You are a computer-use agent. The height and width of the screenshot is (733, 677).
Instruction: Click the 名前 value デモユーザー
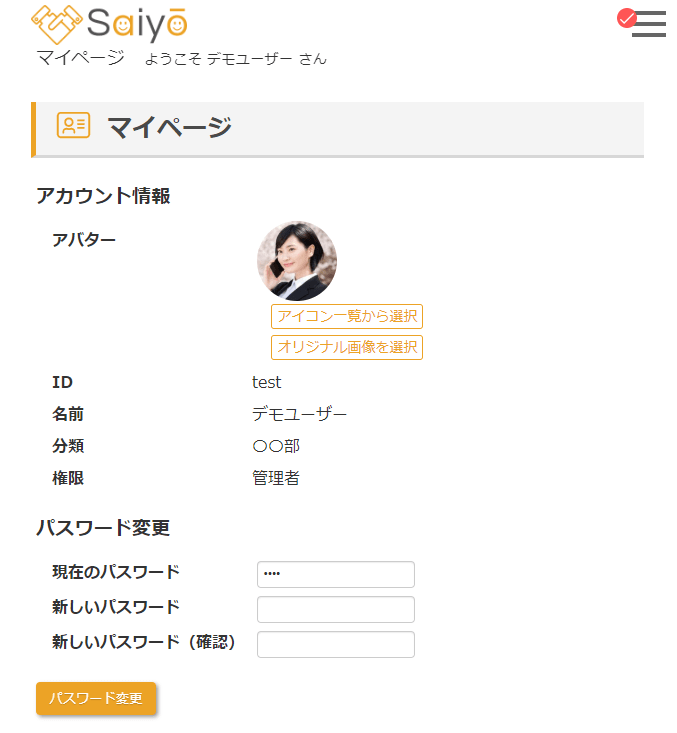(x=299, y=414)
